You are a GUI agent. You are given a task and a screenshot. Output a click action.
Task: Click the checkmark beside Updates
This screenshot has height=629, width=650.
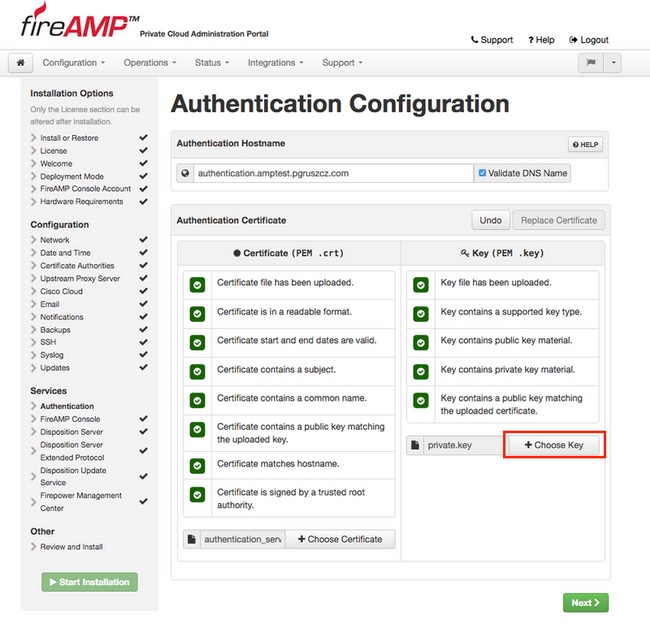pos(143,367)
